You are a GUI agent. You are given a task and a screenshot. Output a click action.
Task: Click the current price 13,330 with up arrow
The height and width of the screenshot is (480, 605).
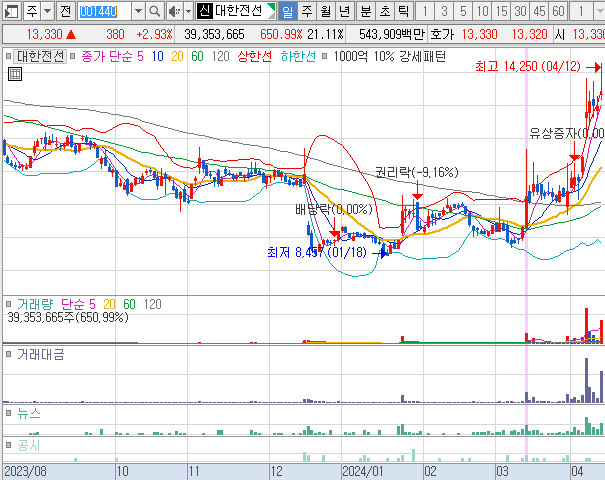51,35
